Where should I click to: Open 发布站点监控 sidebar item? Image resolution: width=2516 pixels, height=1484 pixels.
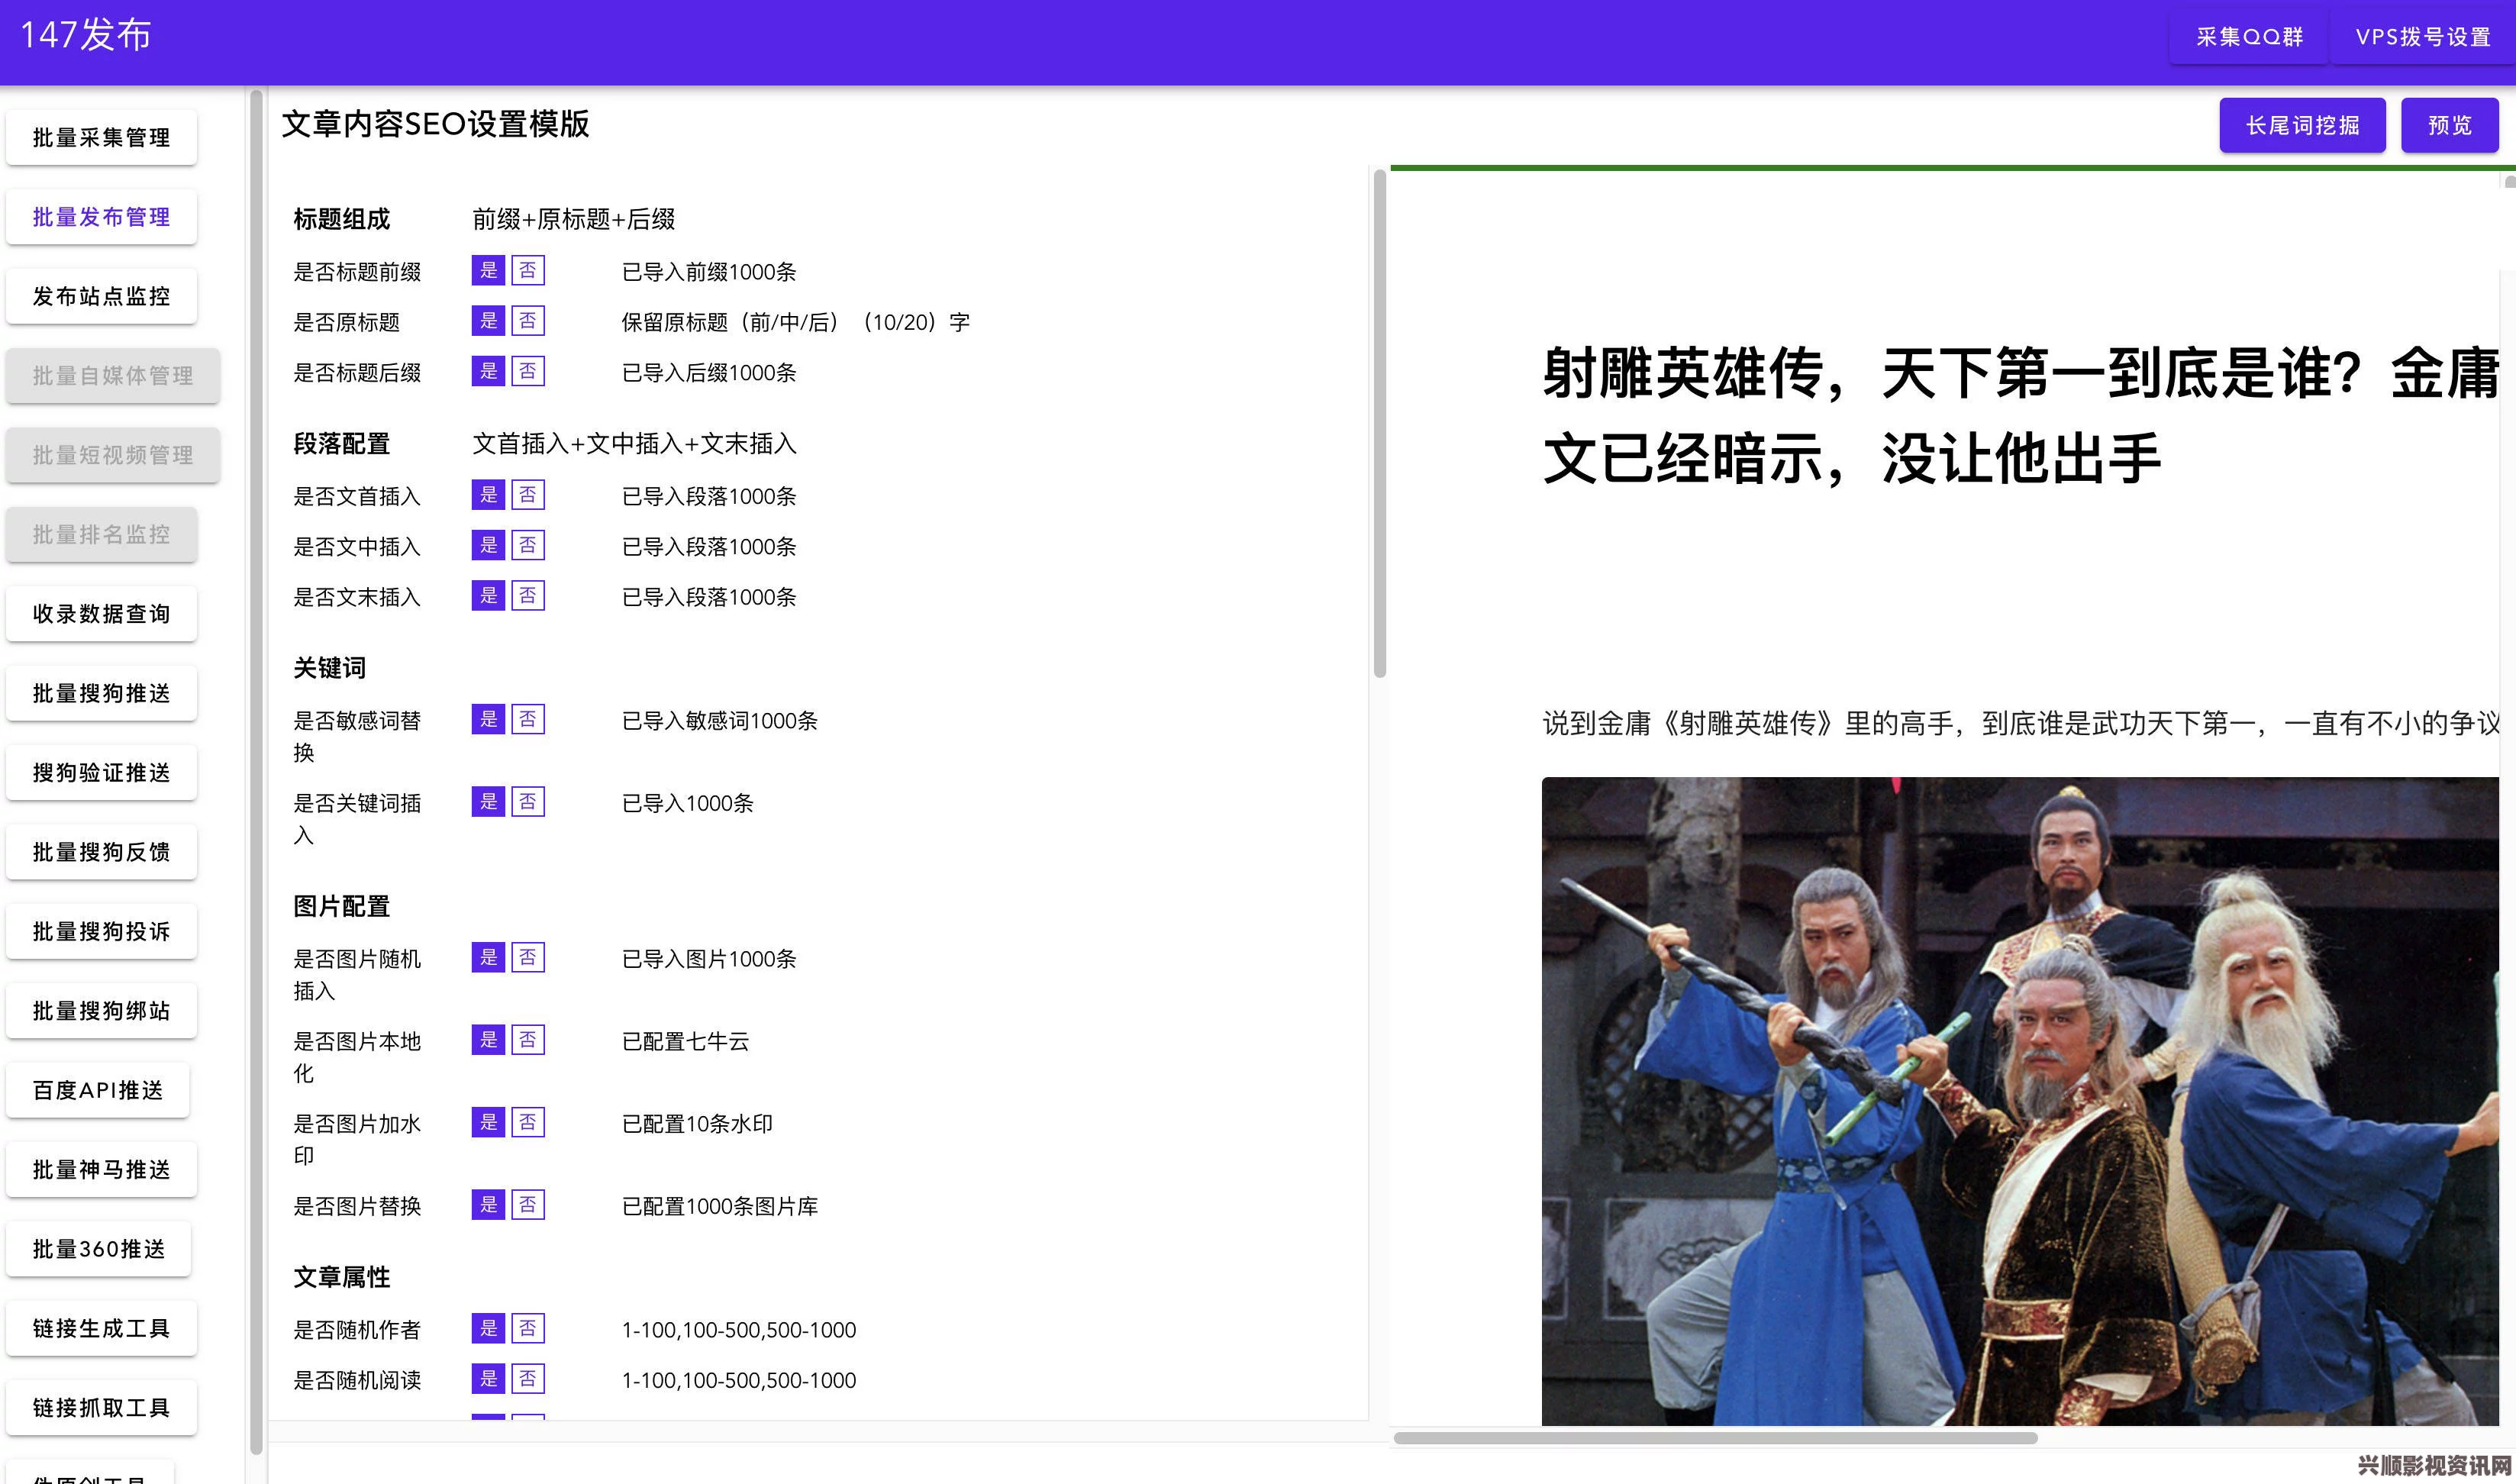point(101,296)
